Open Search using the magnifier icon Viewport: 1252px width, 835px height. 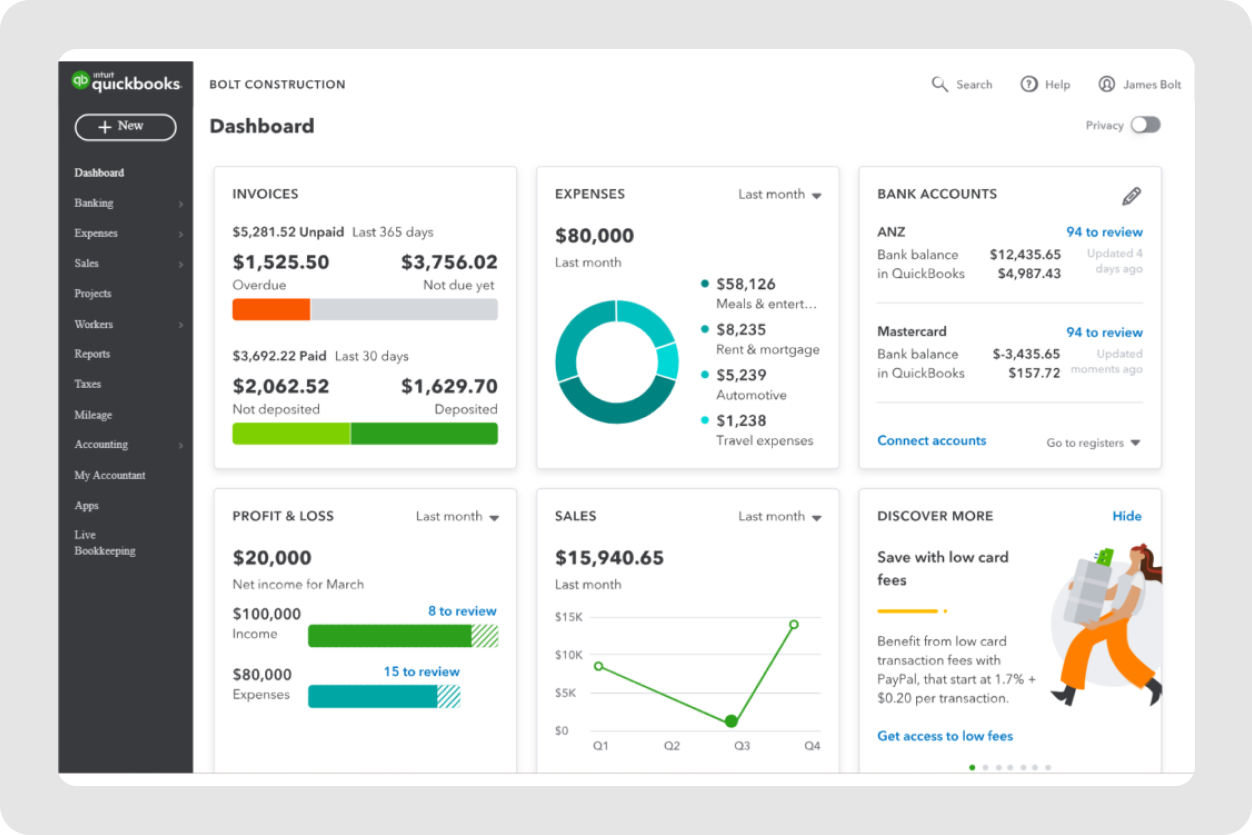(938, 84)
